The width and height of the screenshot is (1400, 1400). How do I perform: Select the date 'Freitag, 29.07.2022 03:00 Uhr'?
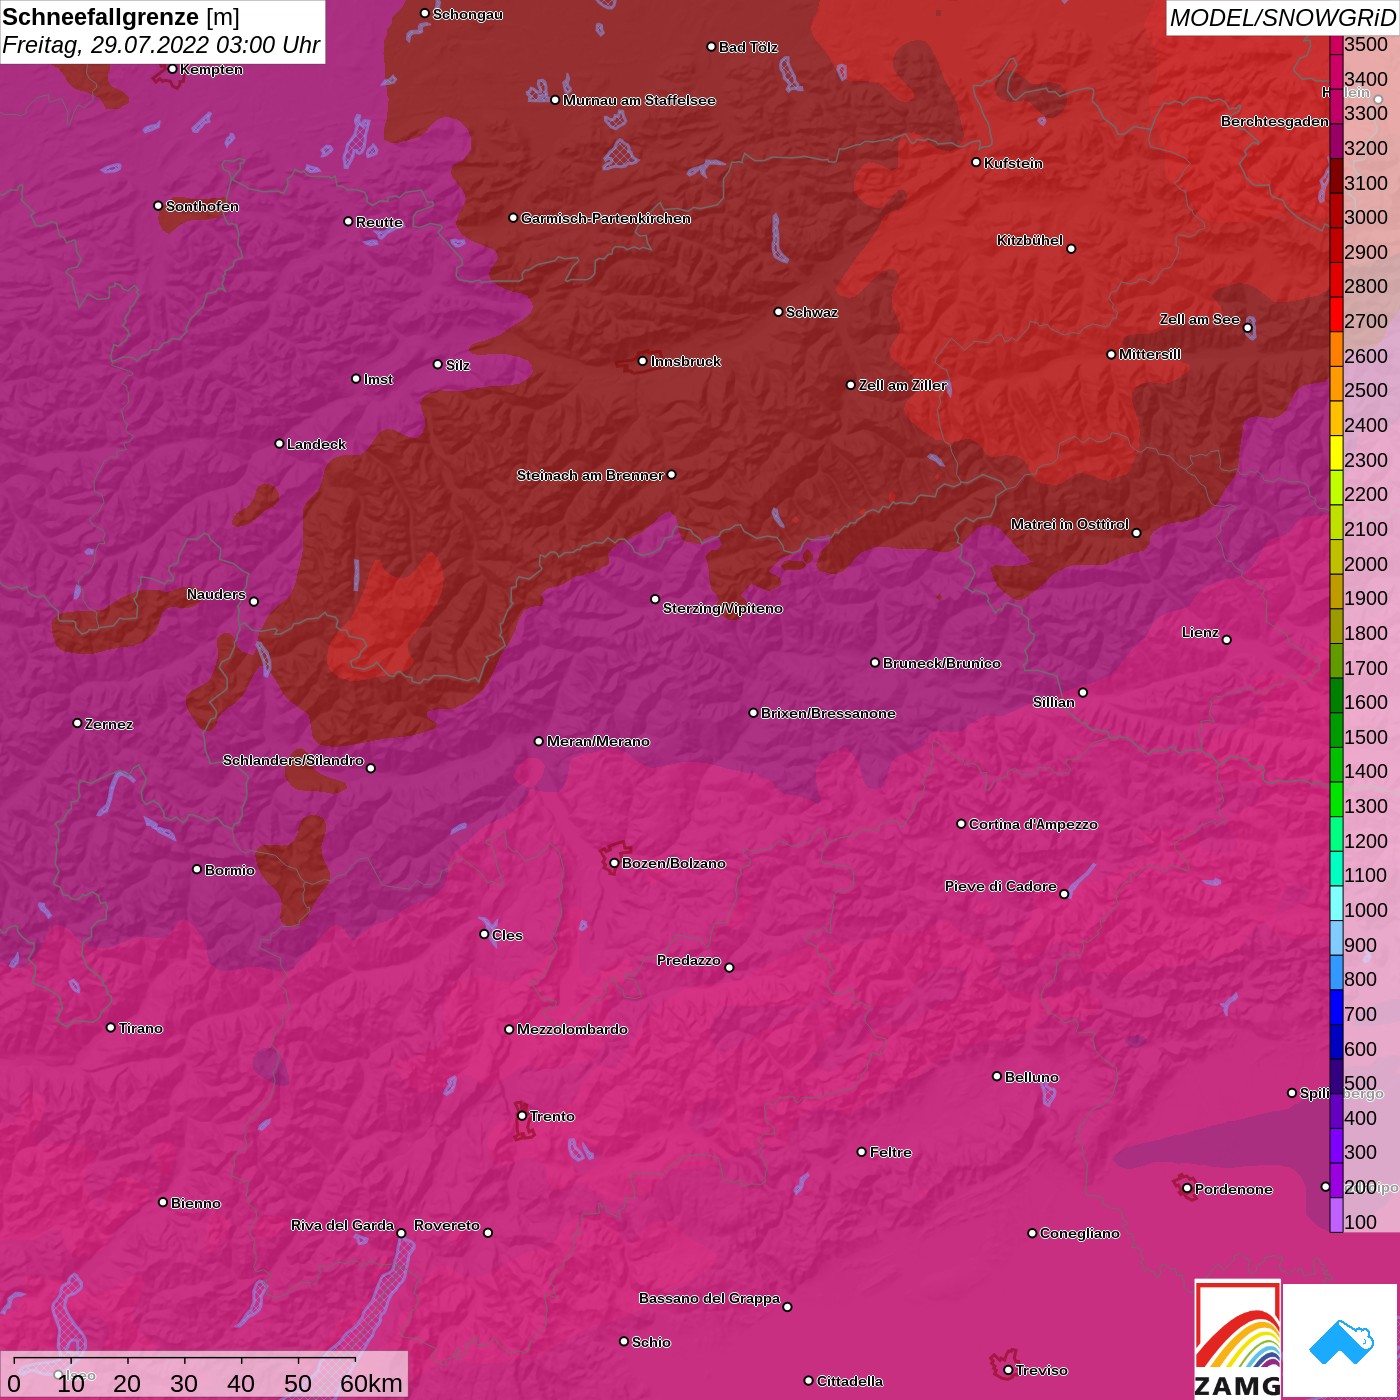pyautogui.click(x=161, y=45)
